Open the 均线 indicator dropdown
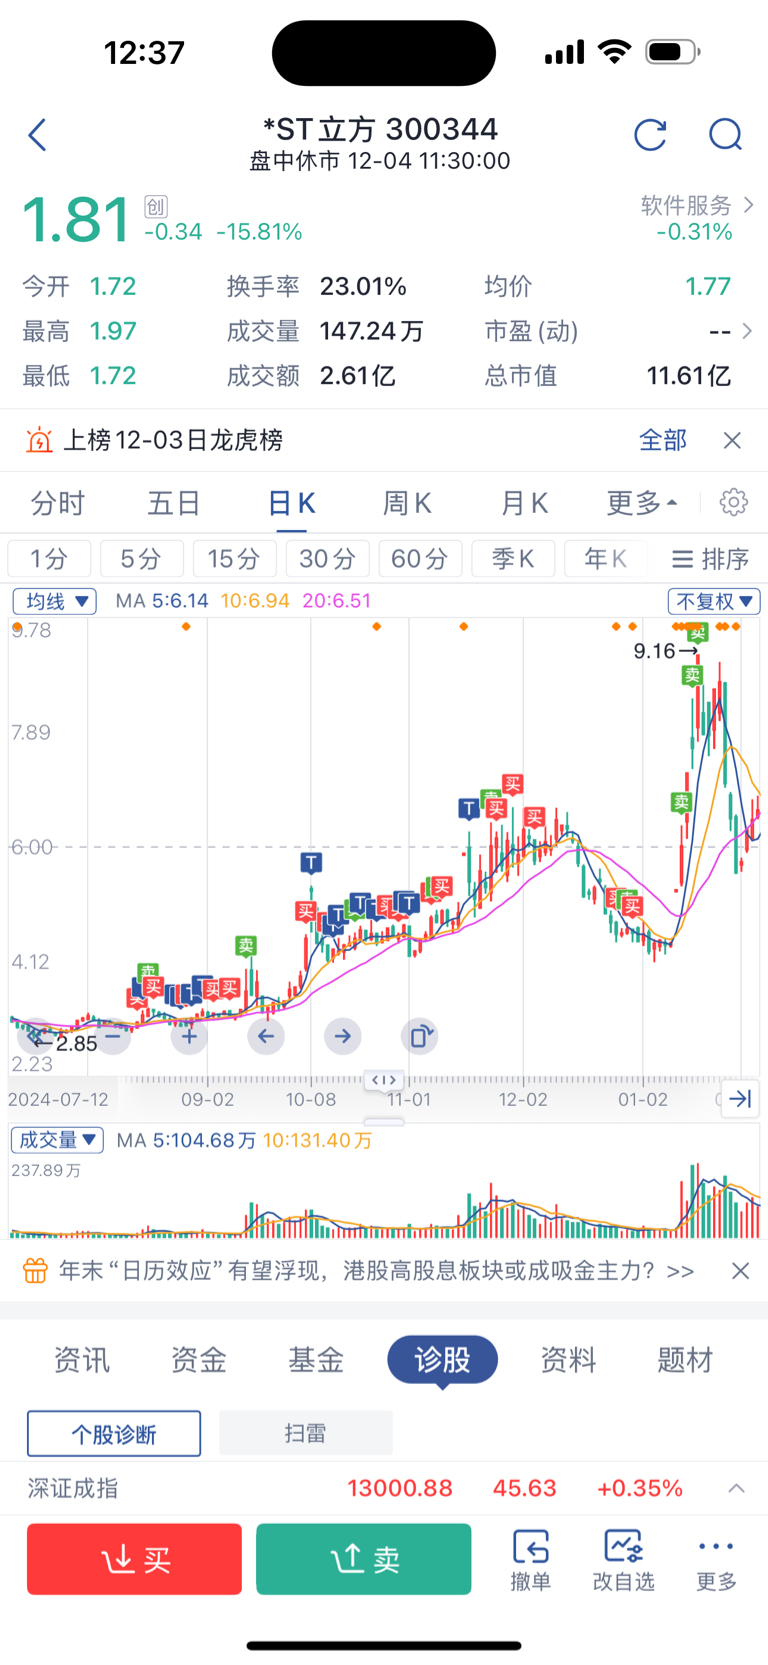Image resolution: width=768 pixels, height=1665 pixels. 54,601
